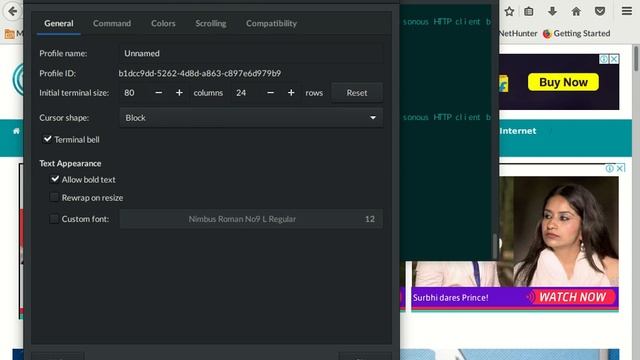Open the Scrolling tab
Screen dimensions: 640x360
pyautogui.click(x=211, y=23)
